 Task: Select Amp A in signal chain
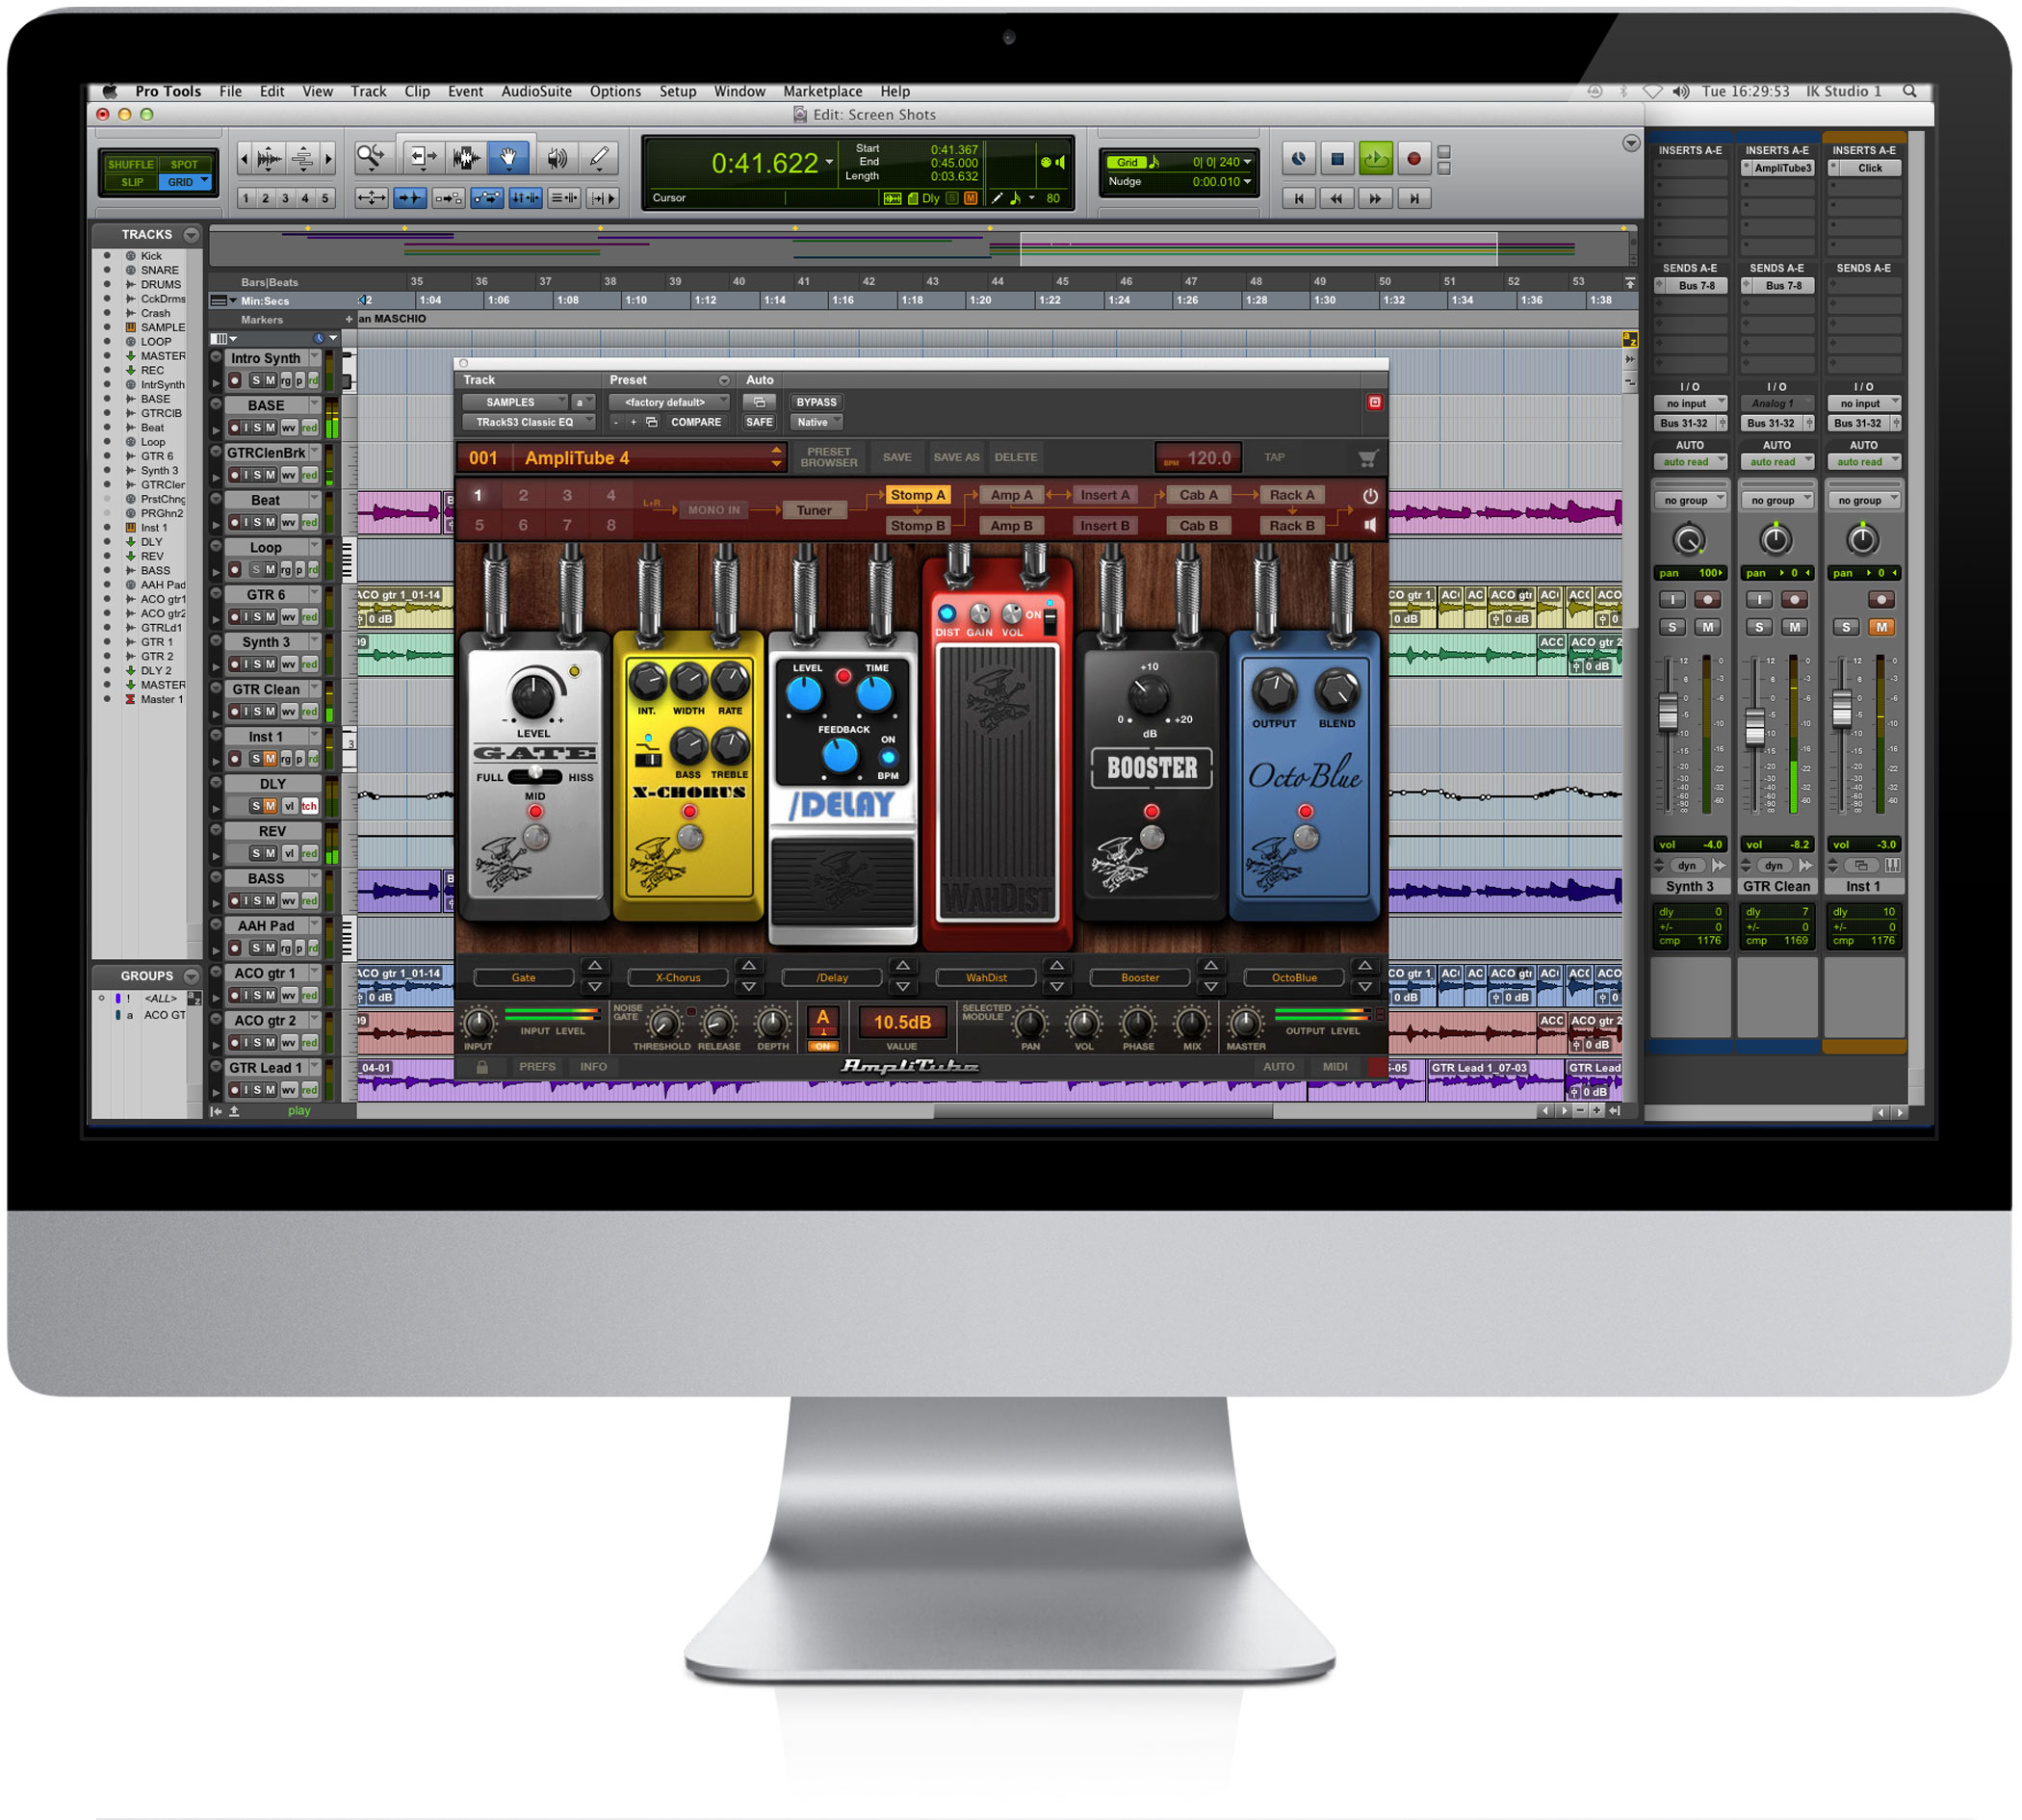pyautogui.click(x=1011, y=495)
